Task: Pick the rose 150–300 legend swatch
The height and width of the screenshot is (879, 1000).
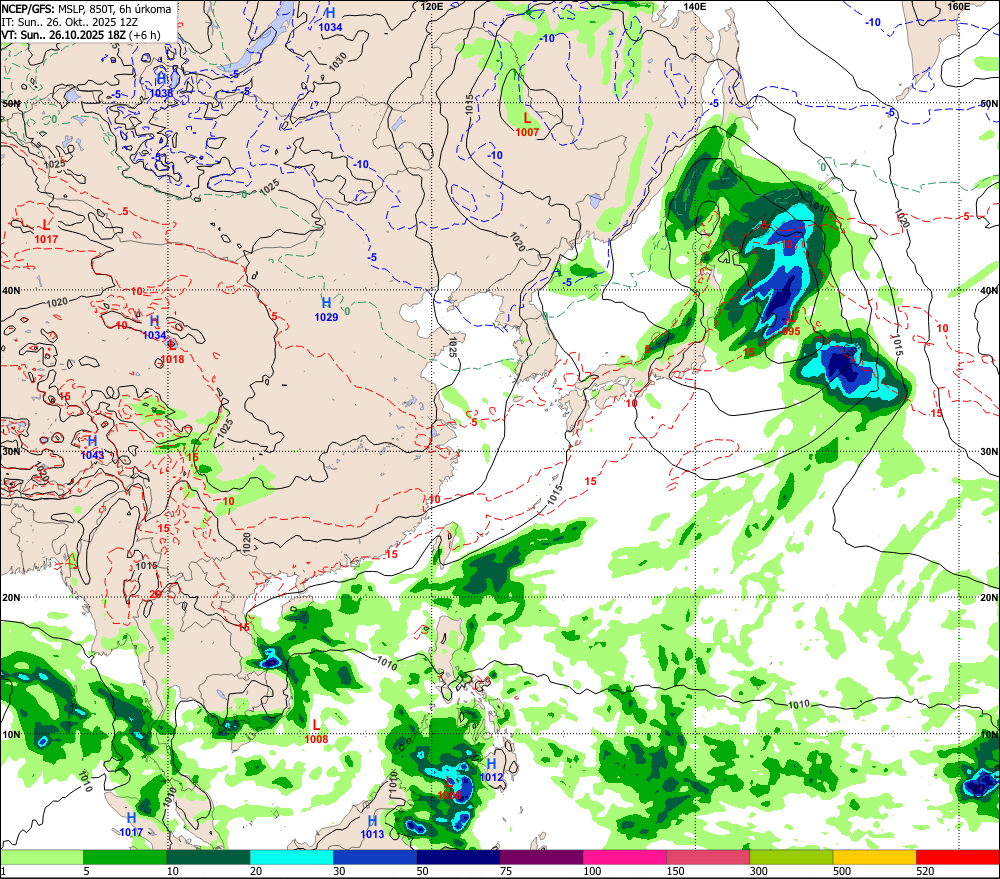Action: pyautogui.click(x=708, y=857)
